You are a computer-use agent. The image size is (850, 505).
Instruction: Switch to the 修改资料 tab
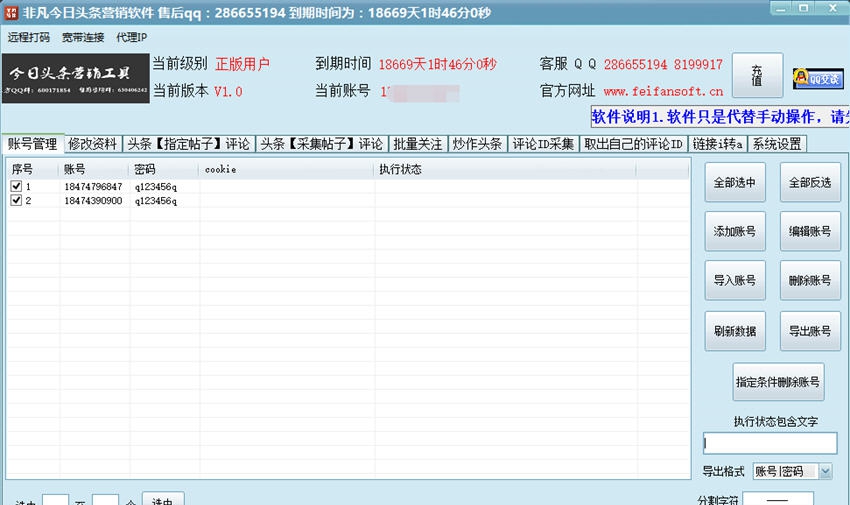(93, 144)
